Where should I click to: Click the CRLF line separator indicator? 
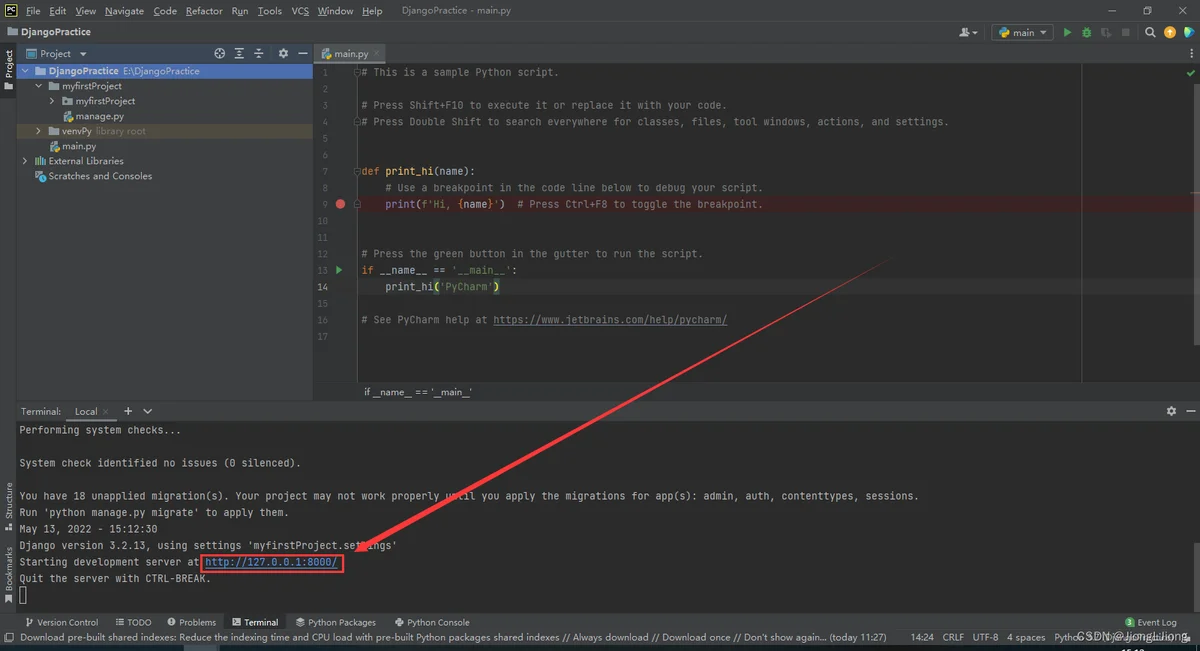point(953,637)
